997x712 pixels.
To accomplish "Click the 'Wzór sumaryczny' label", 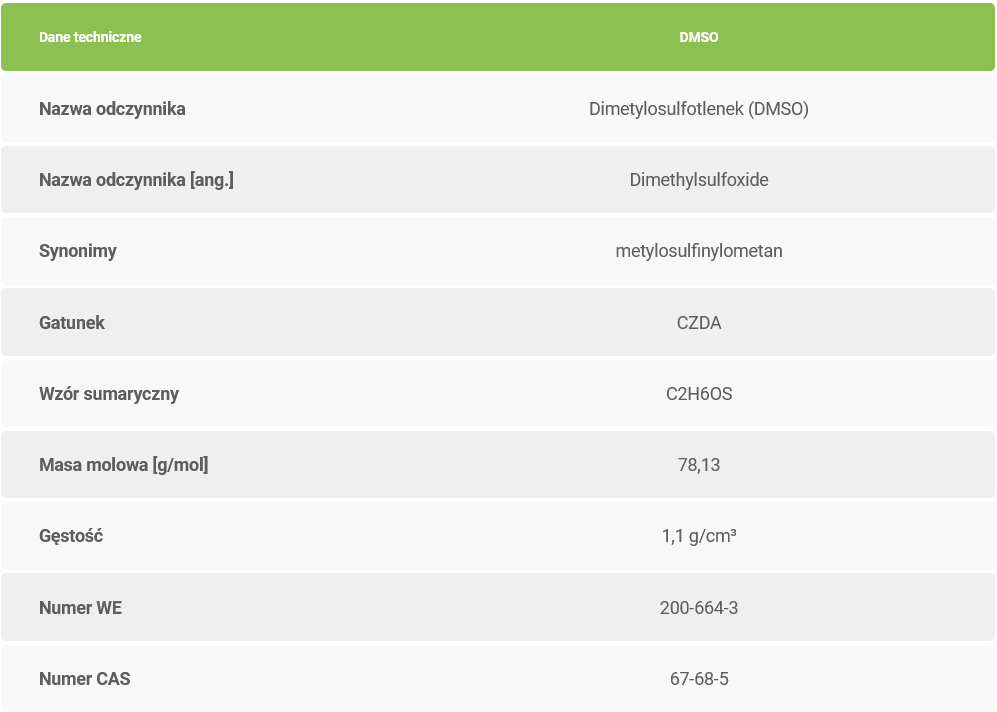I will (x=109, y=393).
